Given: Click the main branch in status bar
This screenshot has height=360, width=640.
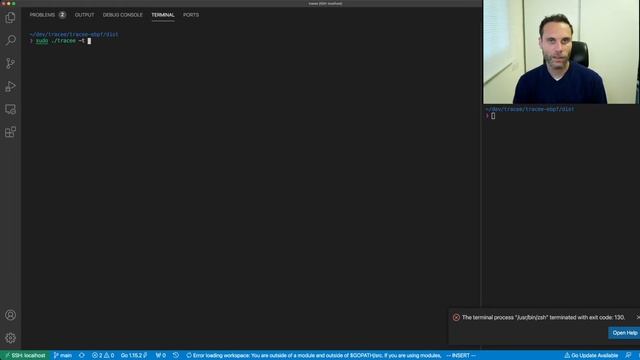Looking at the screenshot, I should coord(62,356).
